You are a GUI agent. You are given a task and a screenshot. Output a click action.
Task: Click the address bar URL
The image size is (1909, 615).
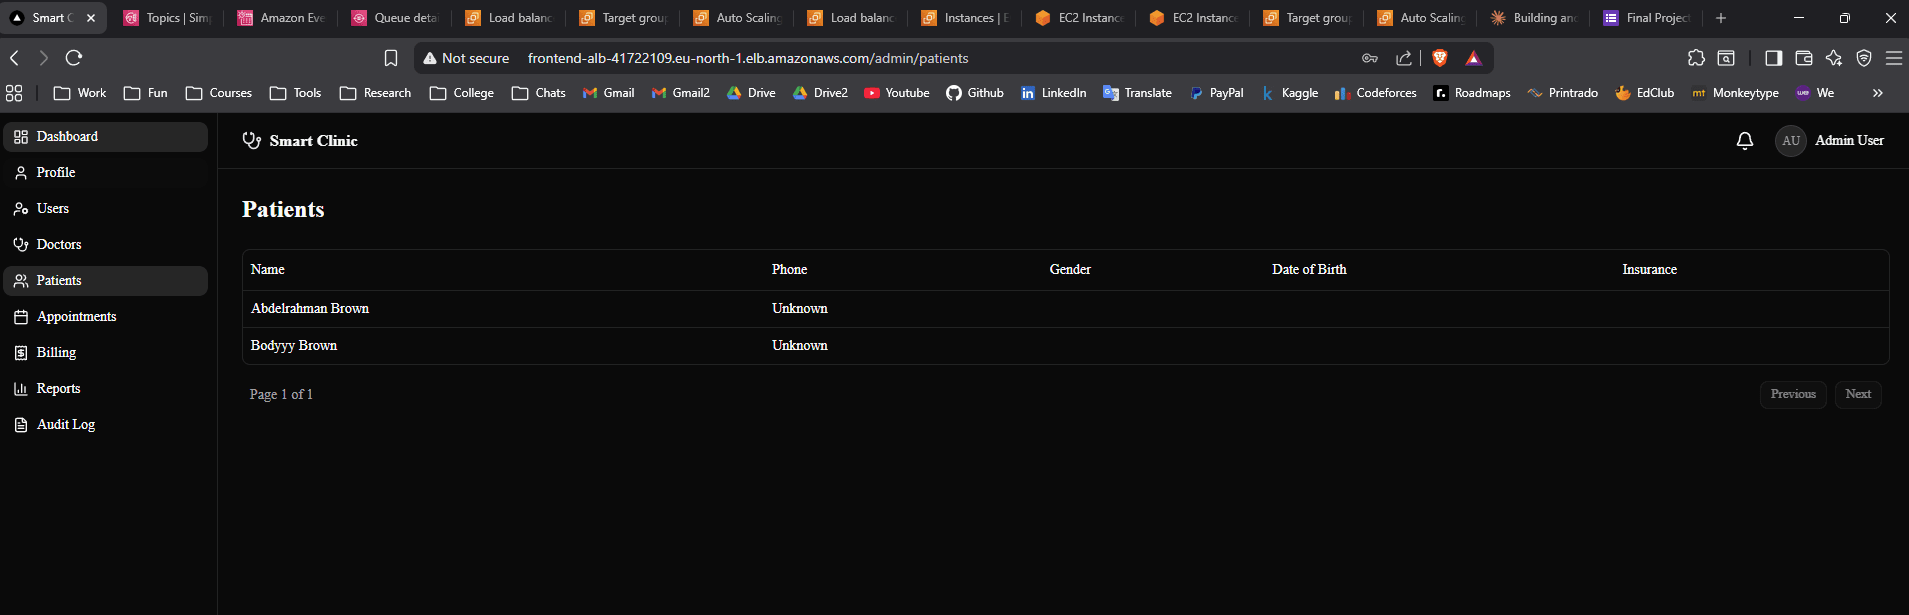pos(748,59)
